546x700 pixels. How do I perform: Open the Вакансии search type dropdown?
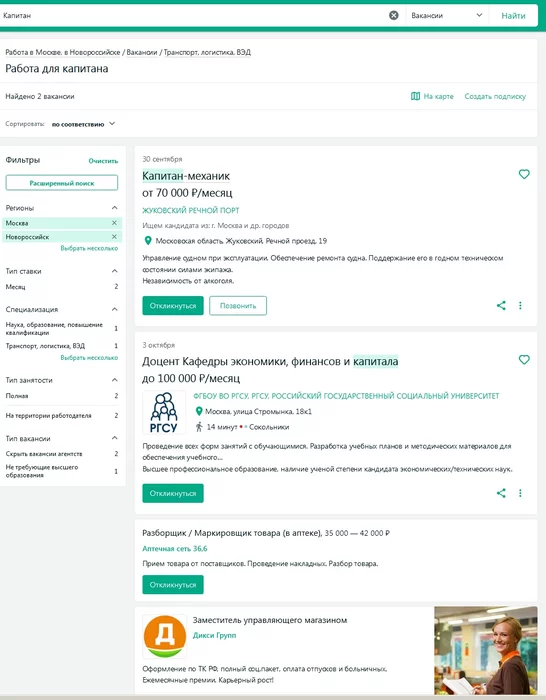pos(447,16)
